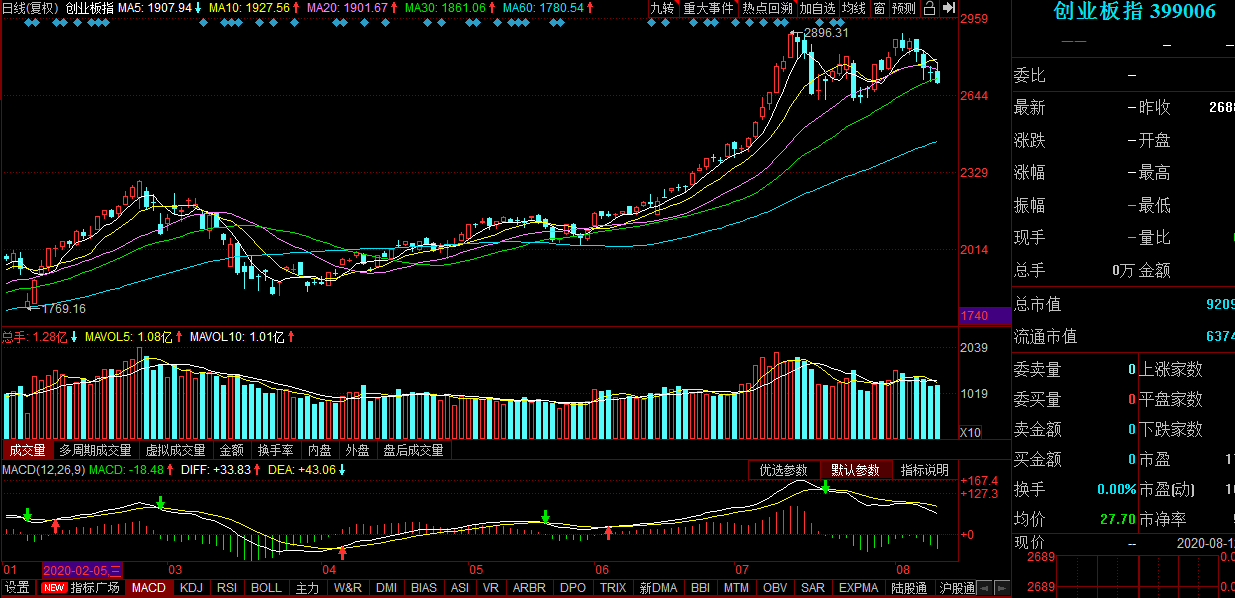This screenshot has width=1235, height=598.
Task: Switch to the BOLL indicator tab
Action: click(266, 588)
